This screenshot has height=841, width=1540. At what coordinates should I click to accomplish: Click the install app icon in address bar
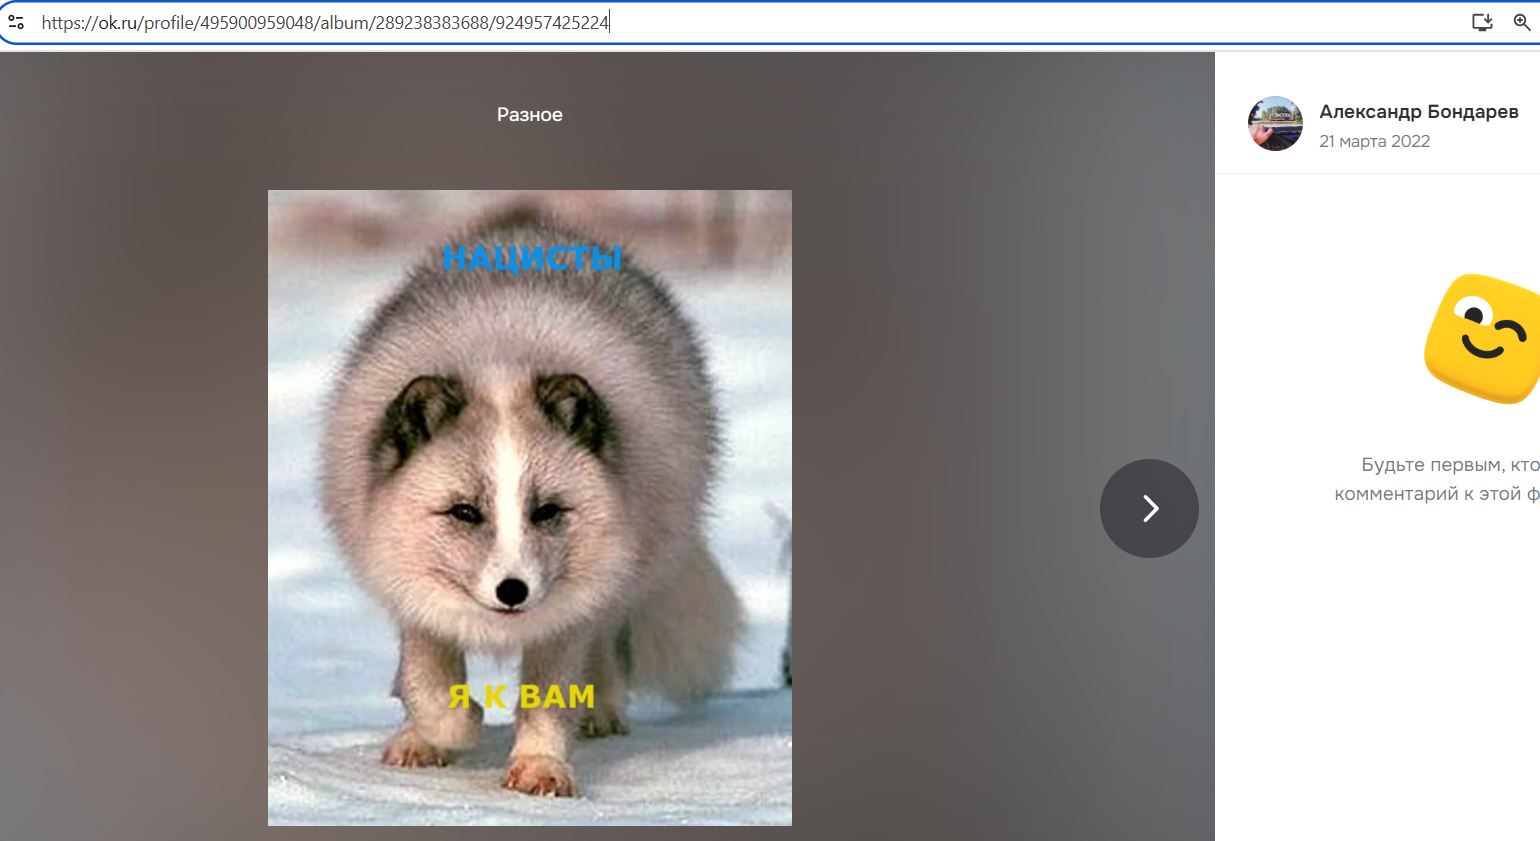coord(1482,22)
